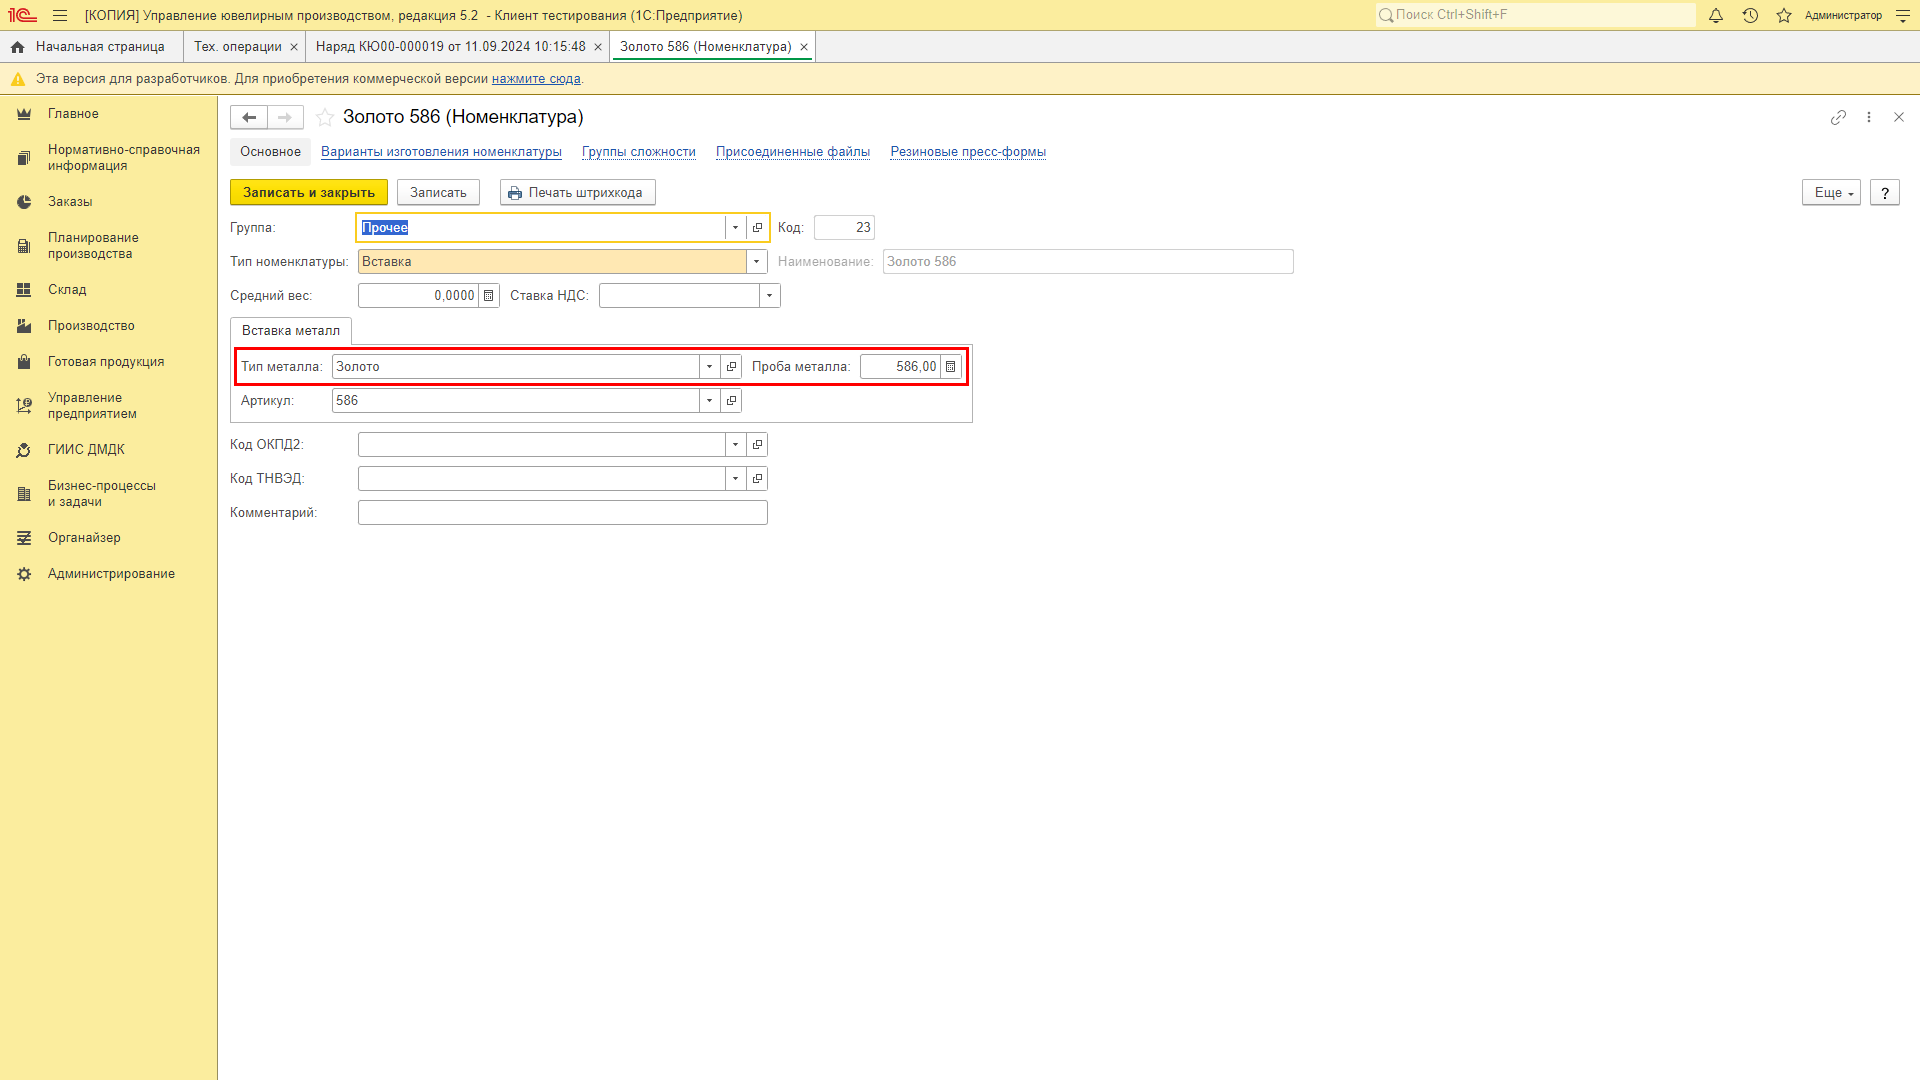The image size is (1920, 1080).
Task: Expand the Группа dropdown
Action: [x=735, y=227]
